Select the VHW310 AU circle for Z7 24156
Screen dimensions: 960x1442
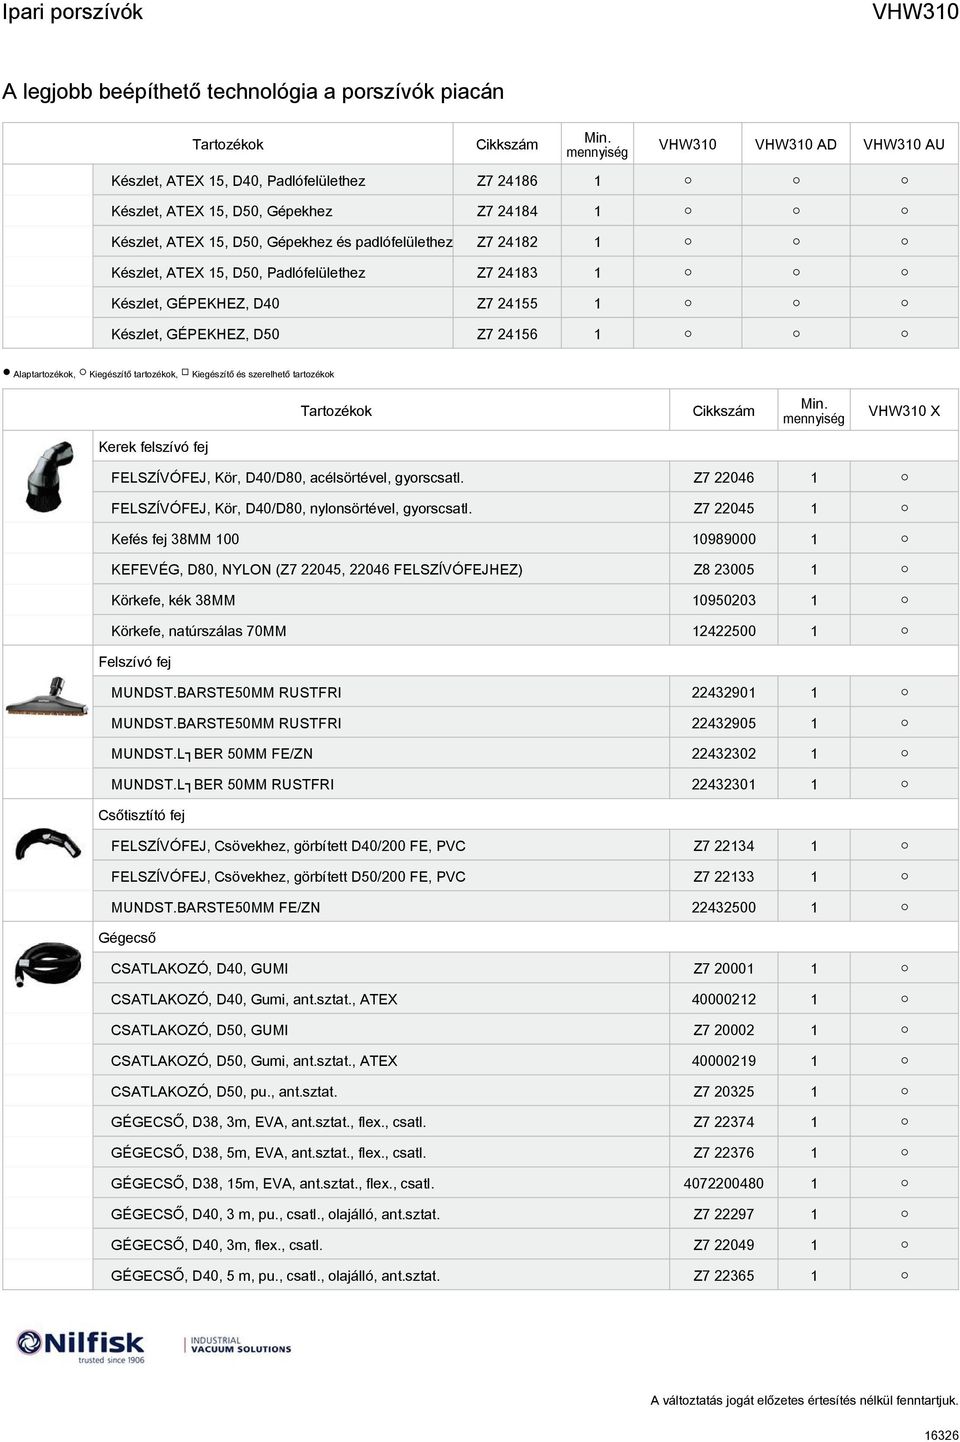pos(904,334)
